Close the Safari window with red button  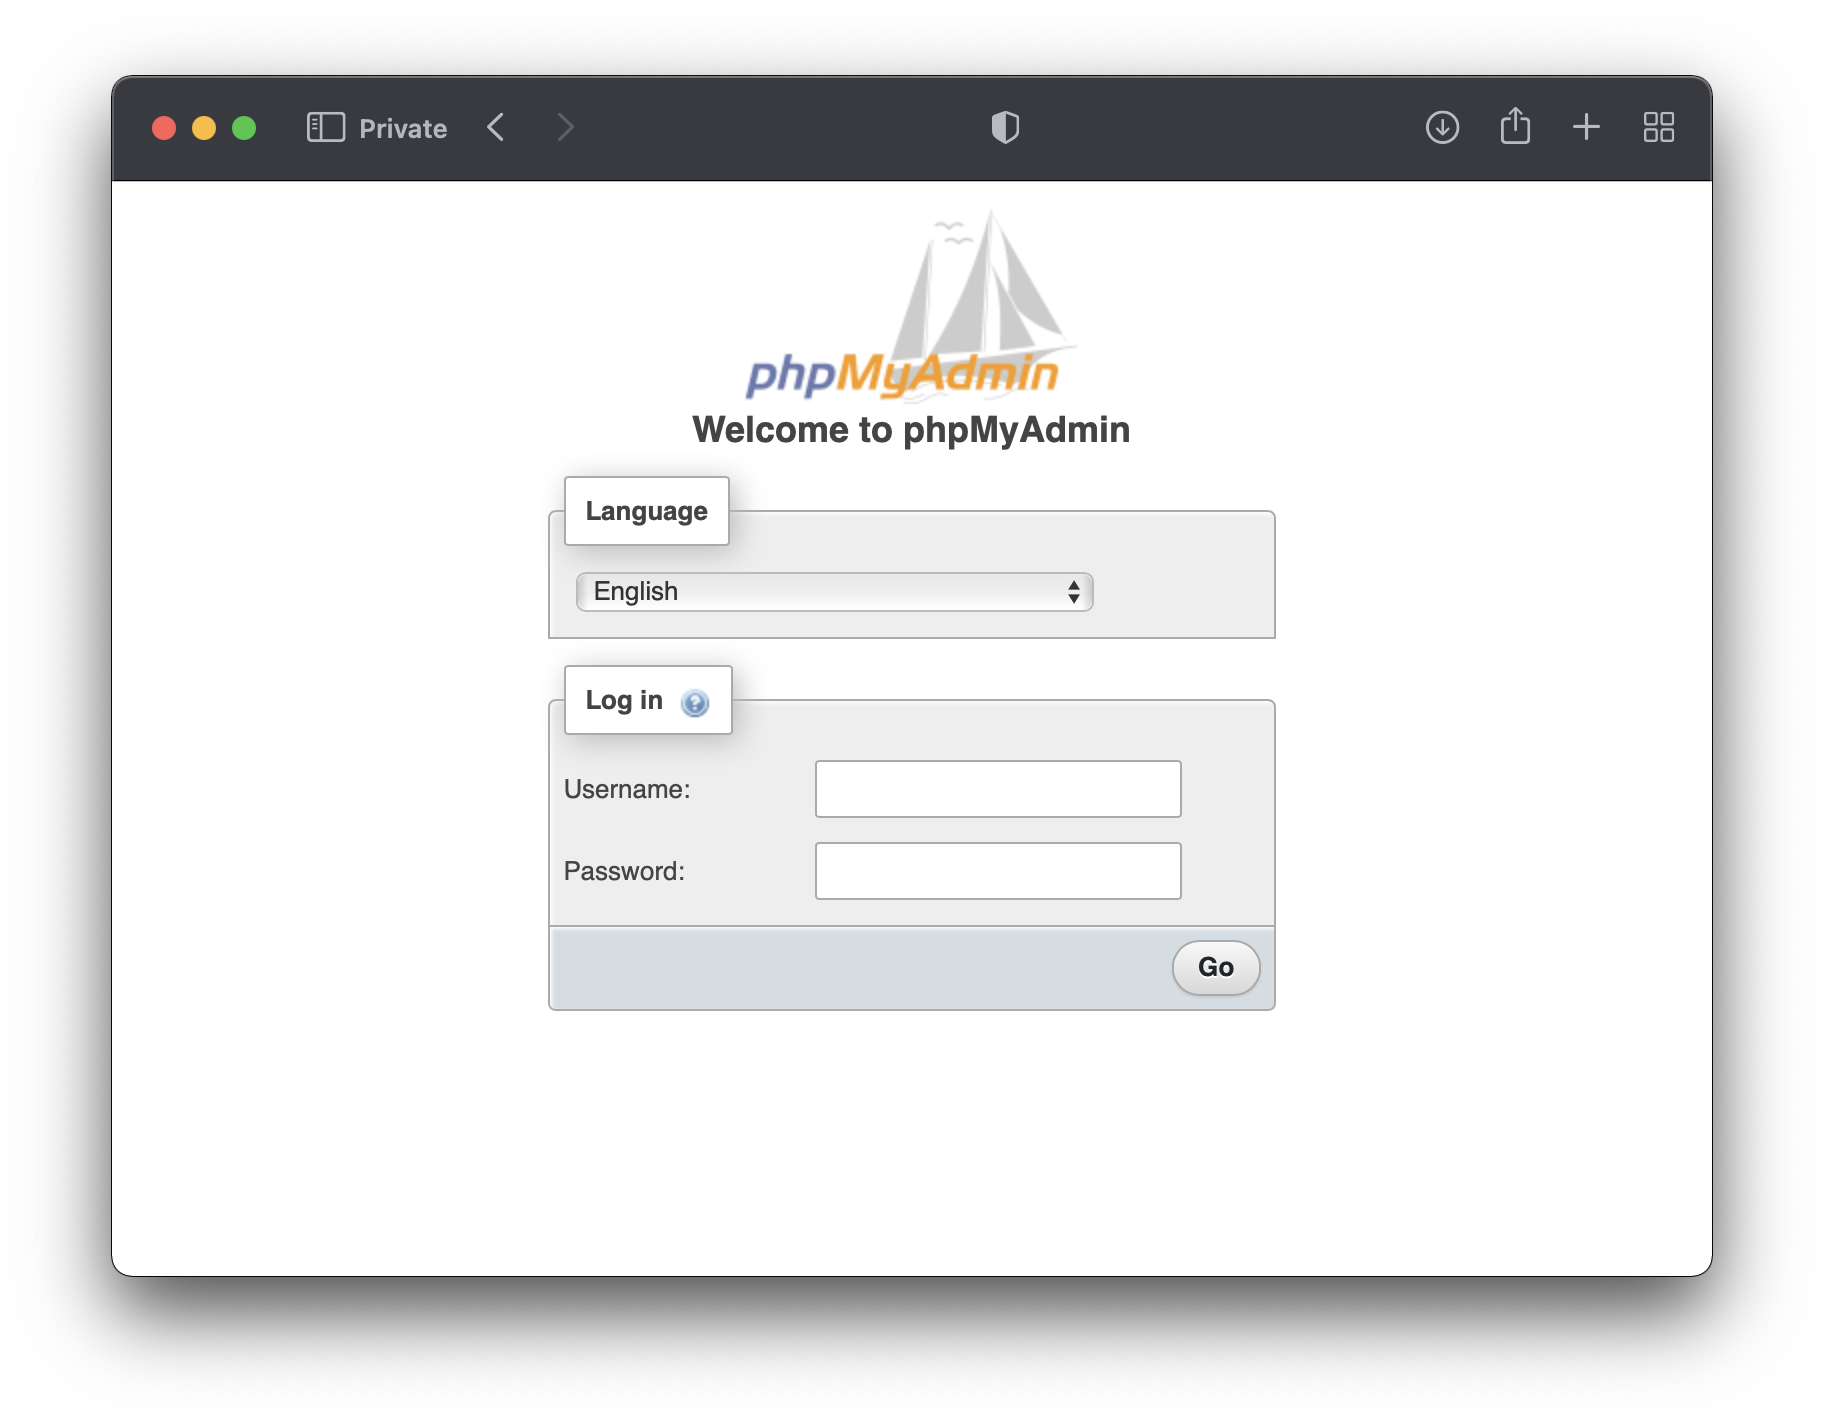[x=164, y=129]
